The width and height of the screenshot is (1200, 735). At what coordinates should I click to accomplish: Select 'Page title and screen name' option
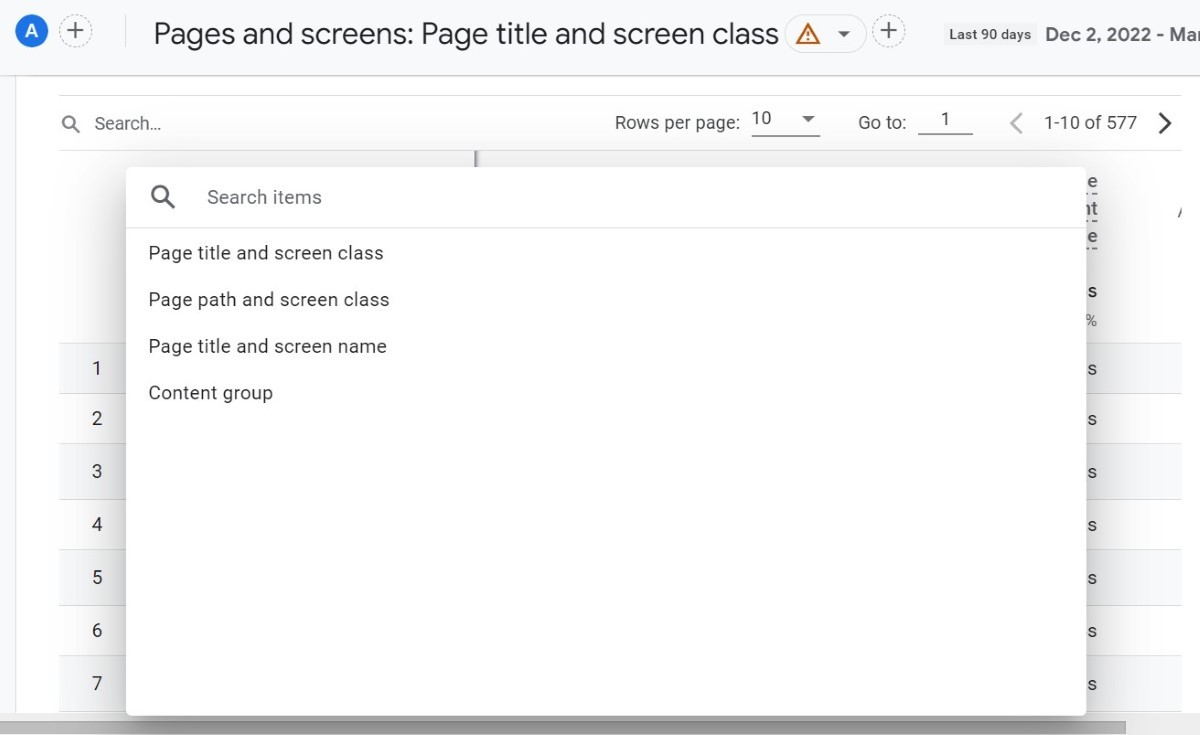(267, 346)
